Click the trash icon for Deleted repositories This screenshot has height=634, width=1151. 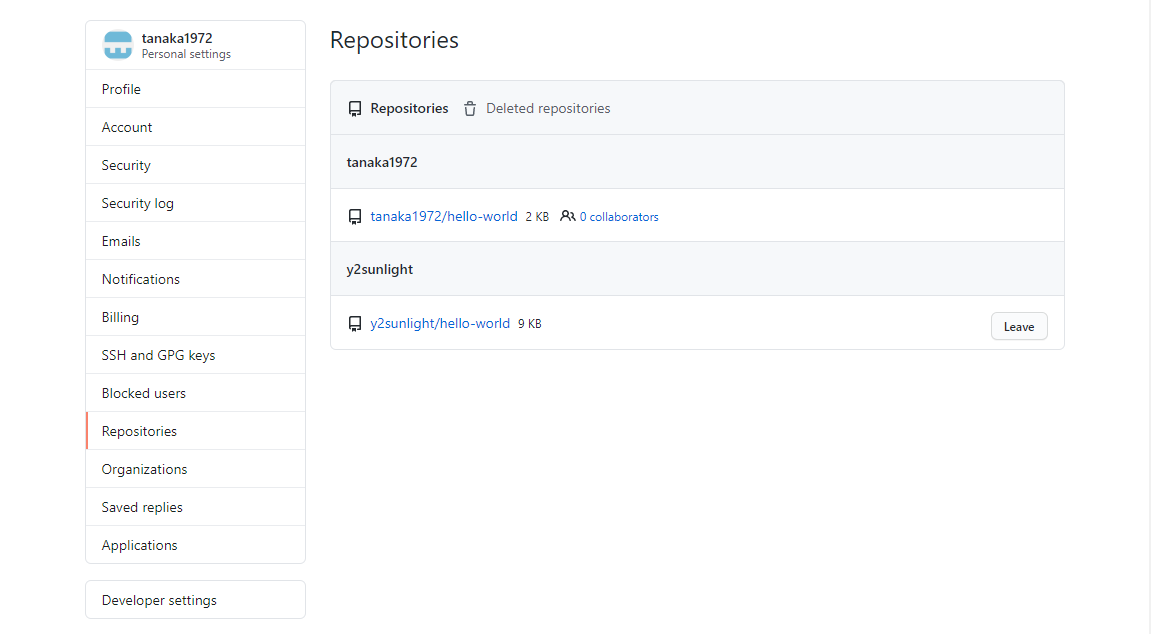tap(470, 109)
